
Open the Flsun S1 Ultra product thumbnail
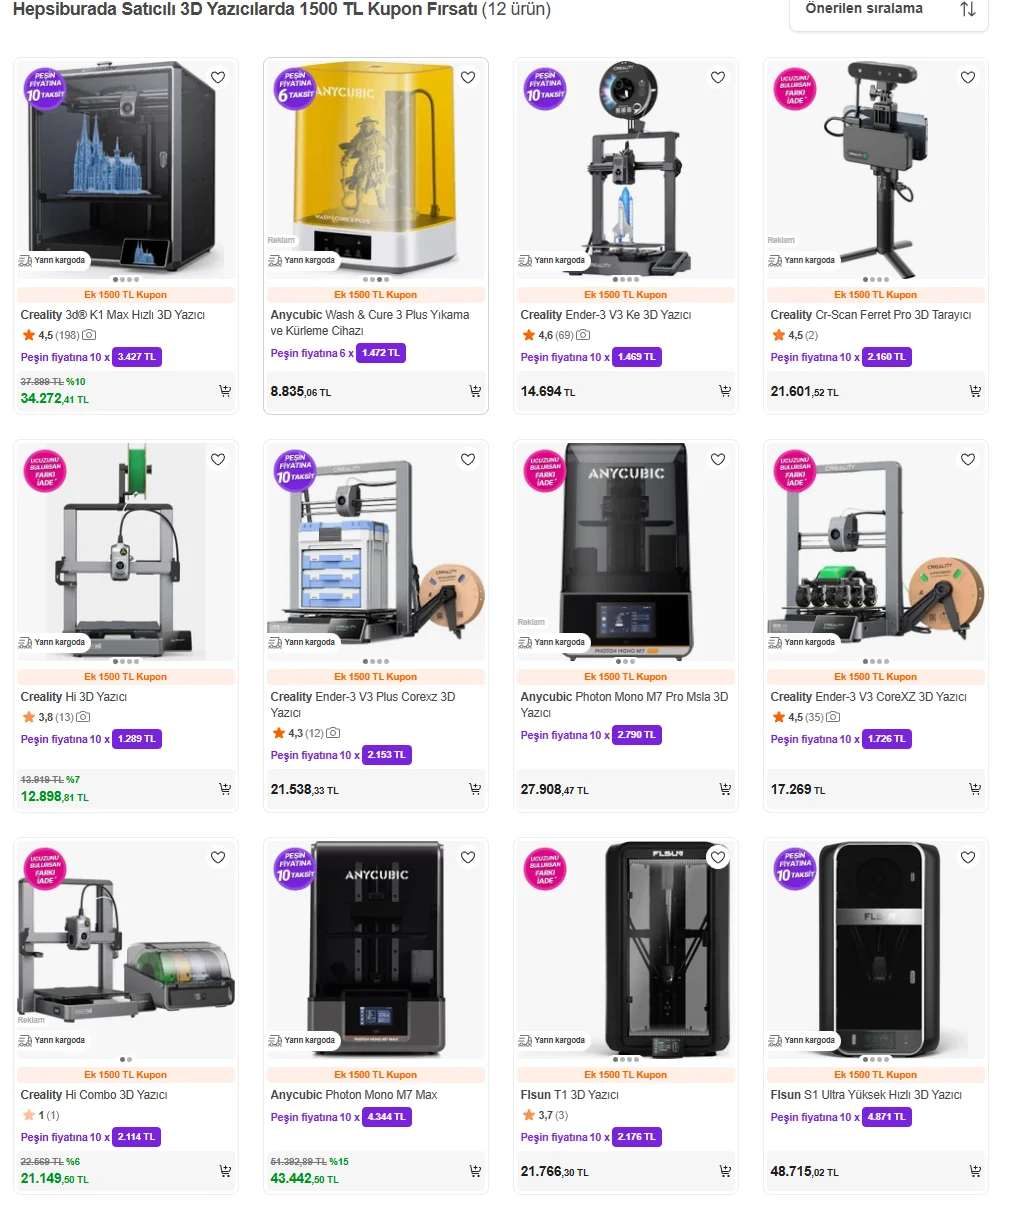coord(876,946)
